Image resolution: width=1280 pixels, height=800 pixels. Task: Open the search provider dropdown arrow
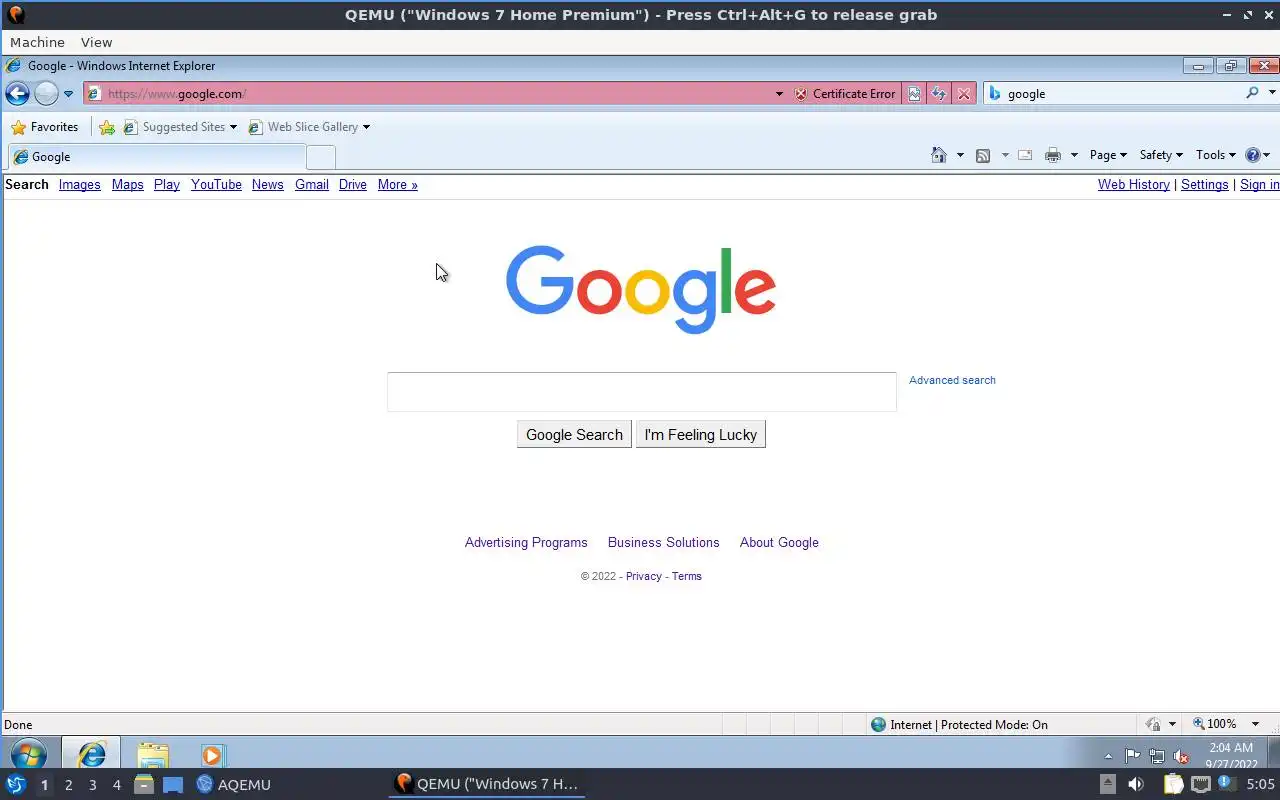point(1272,93)
